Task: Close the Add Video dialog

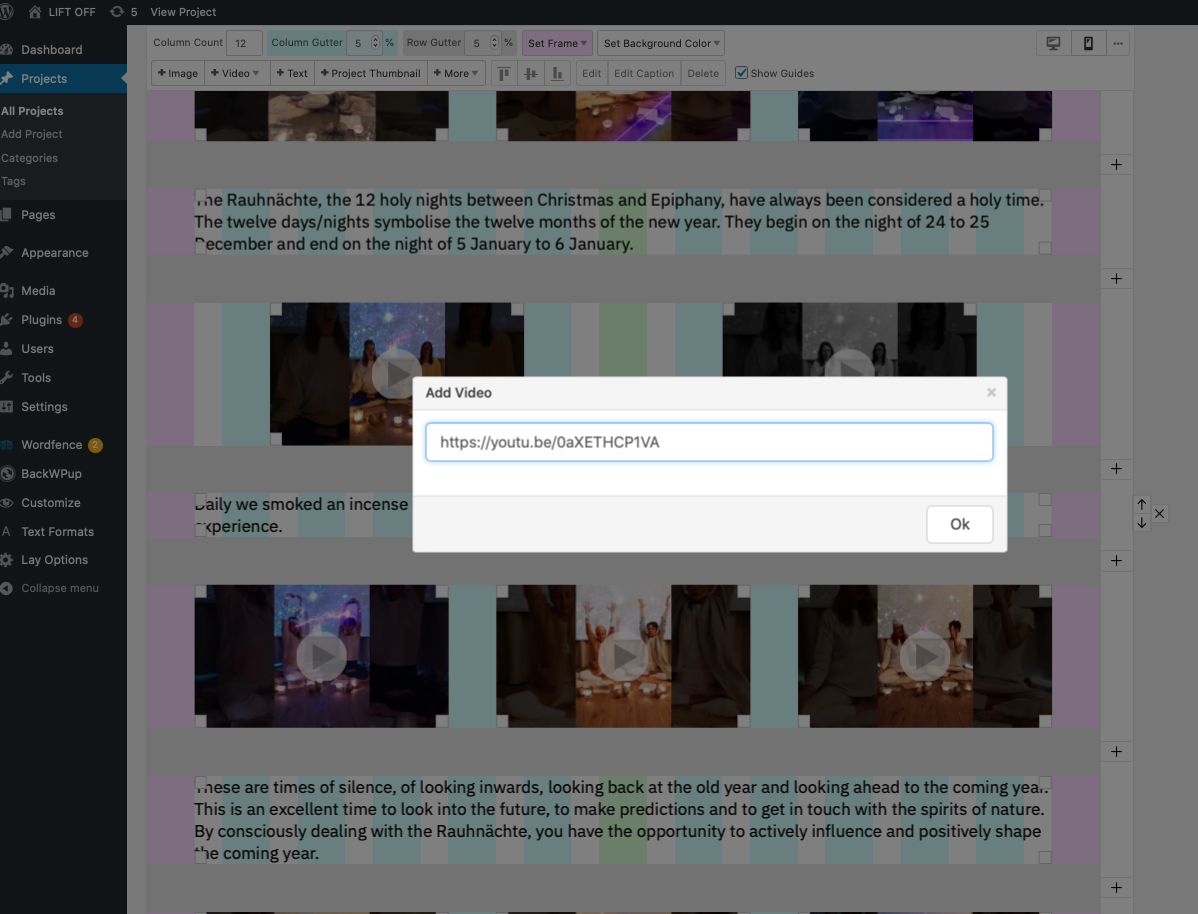Action: (991, 393)
